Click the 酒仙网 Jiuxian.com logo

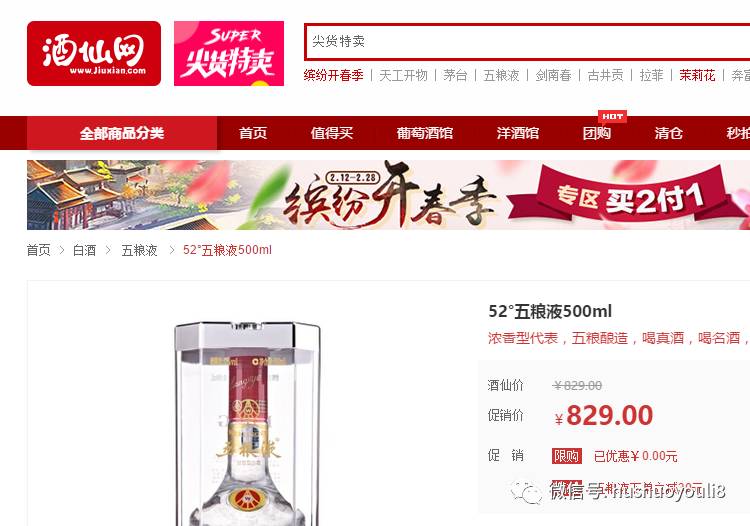click(x=94, y=54)
